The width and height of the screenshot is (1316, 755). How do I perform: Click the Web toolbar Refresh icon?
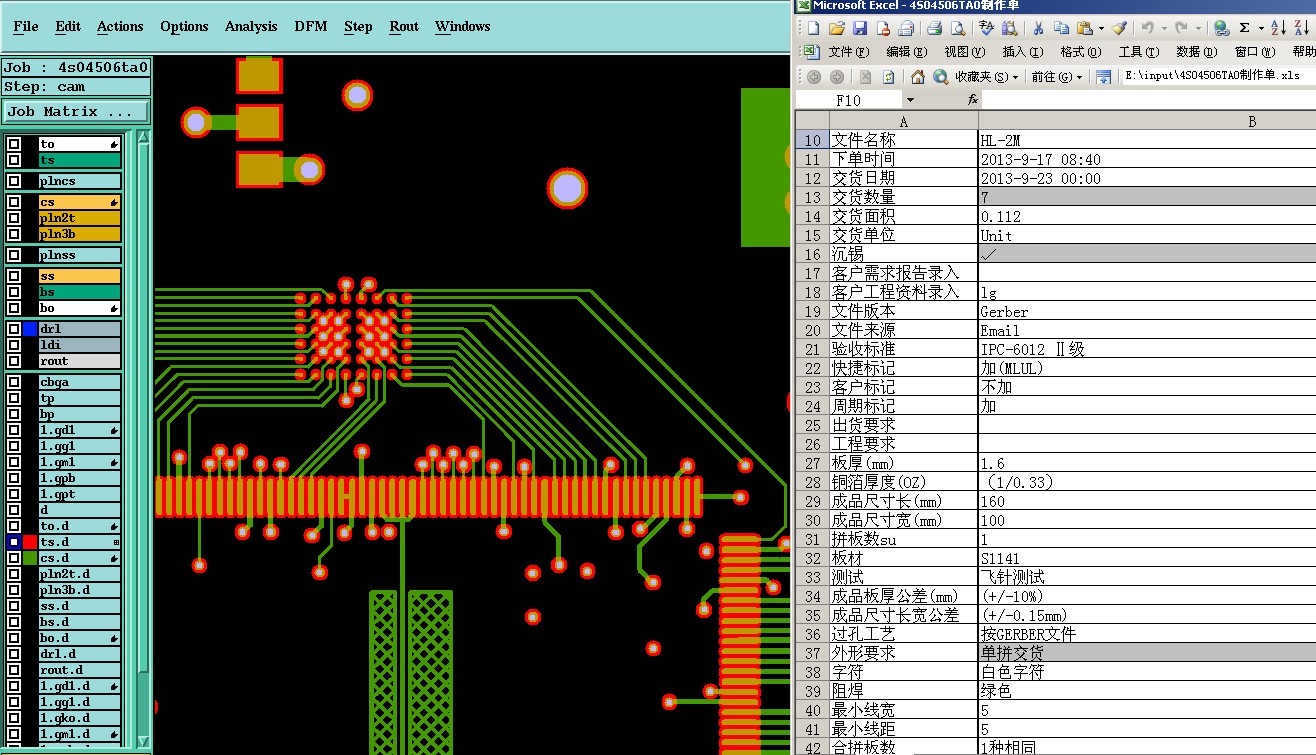[888, 77]
